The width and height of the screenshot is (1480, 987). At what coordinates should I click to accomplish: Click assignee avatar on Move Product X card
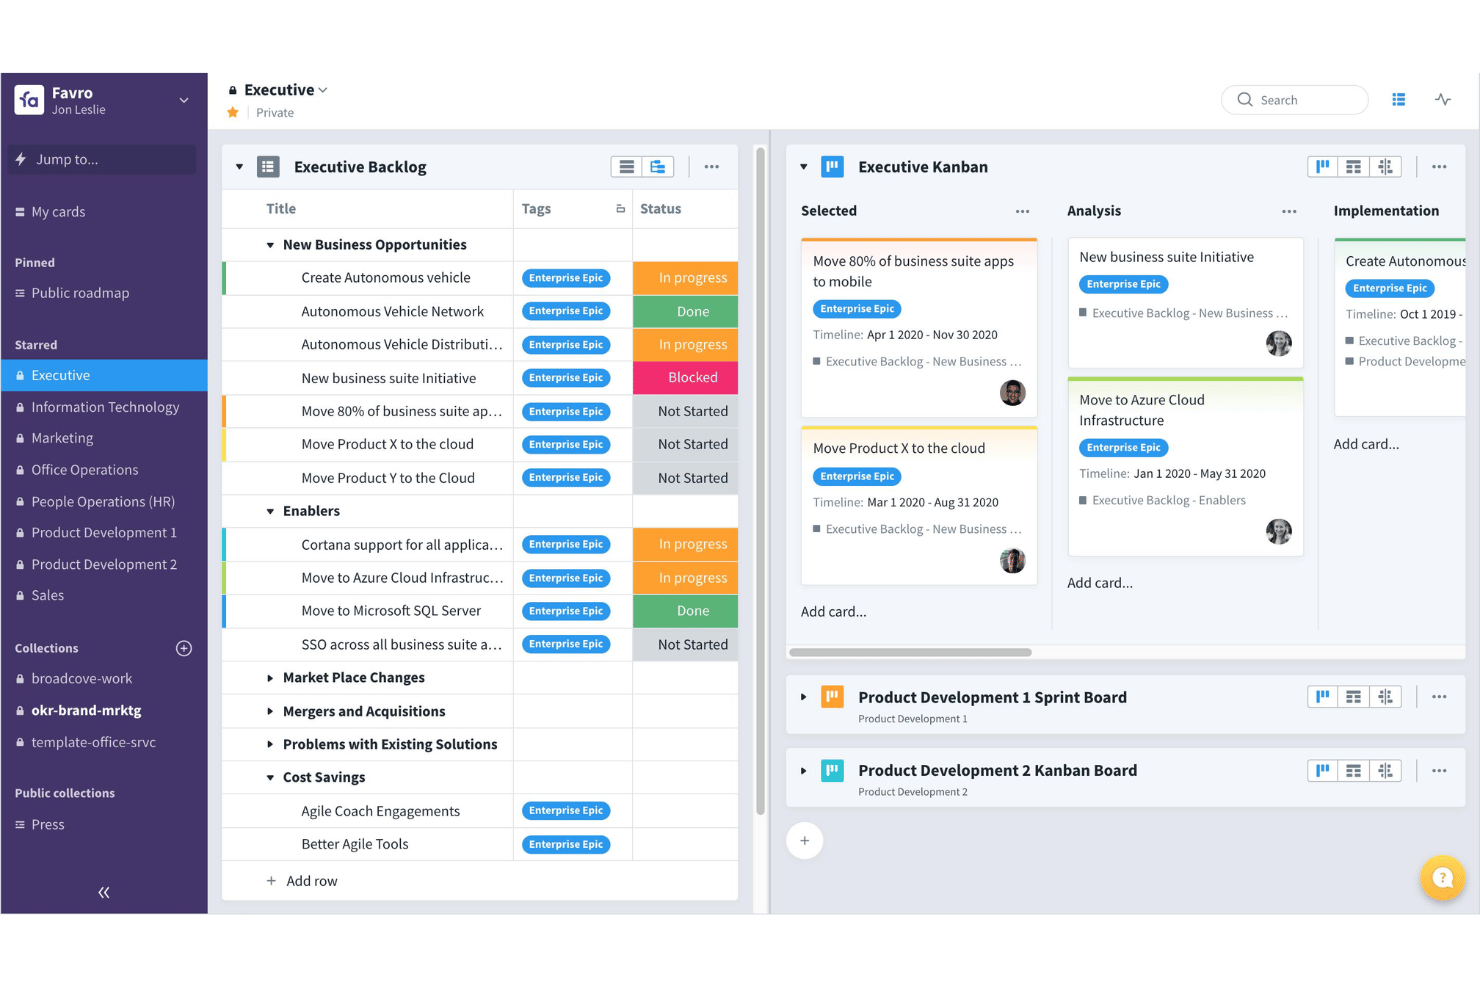(x=1013, y=561)
